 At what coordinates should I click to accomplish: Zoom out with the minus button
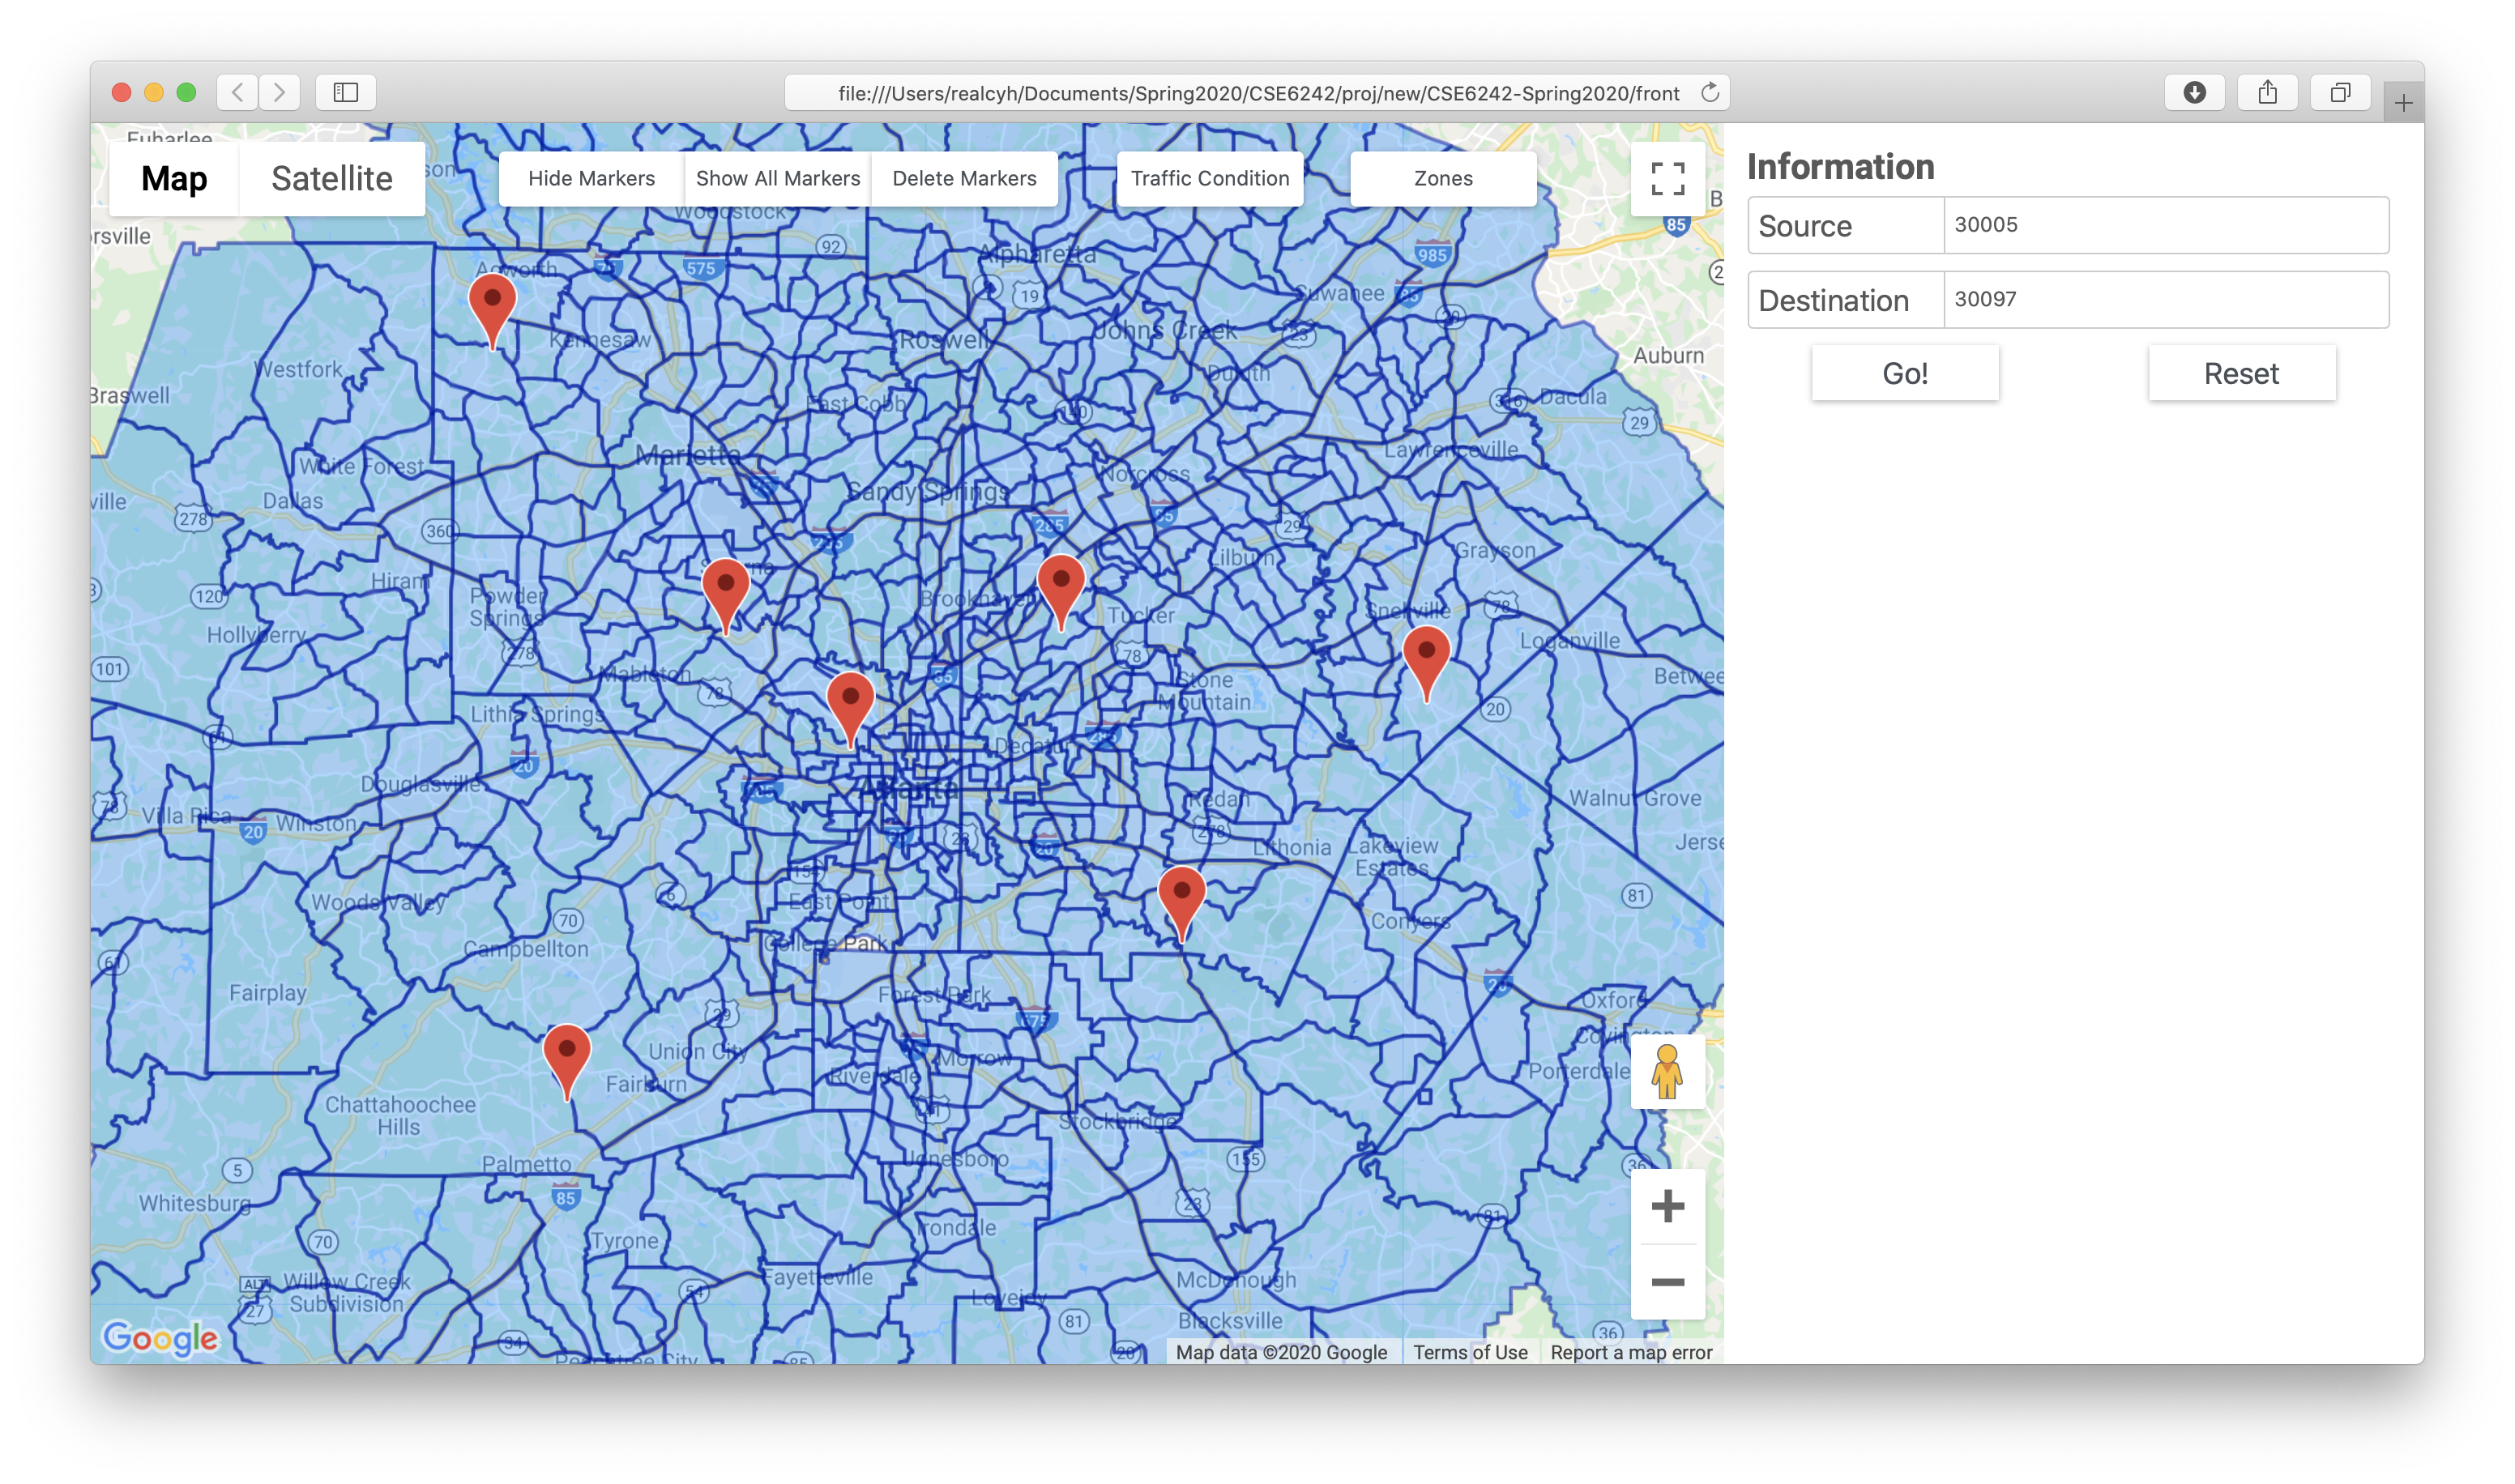tap(1667, 1282)
